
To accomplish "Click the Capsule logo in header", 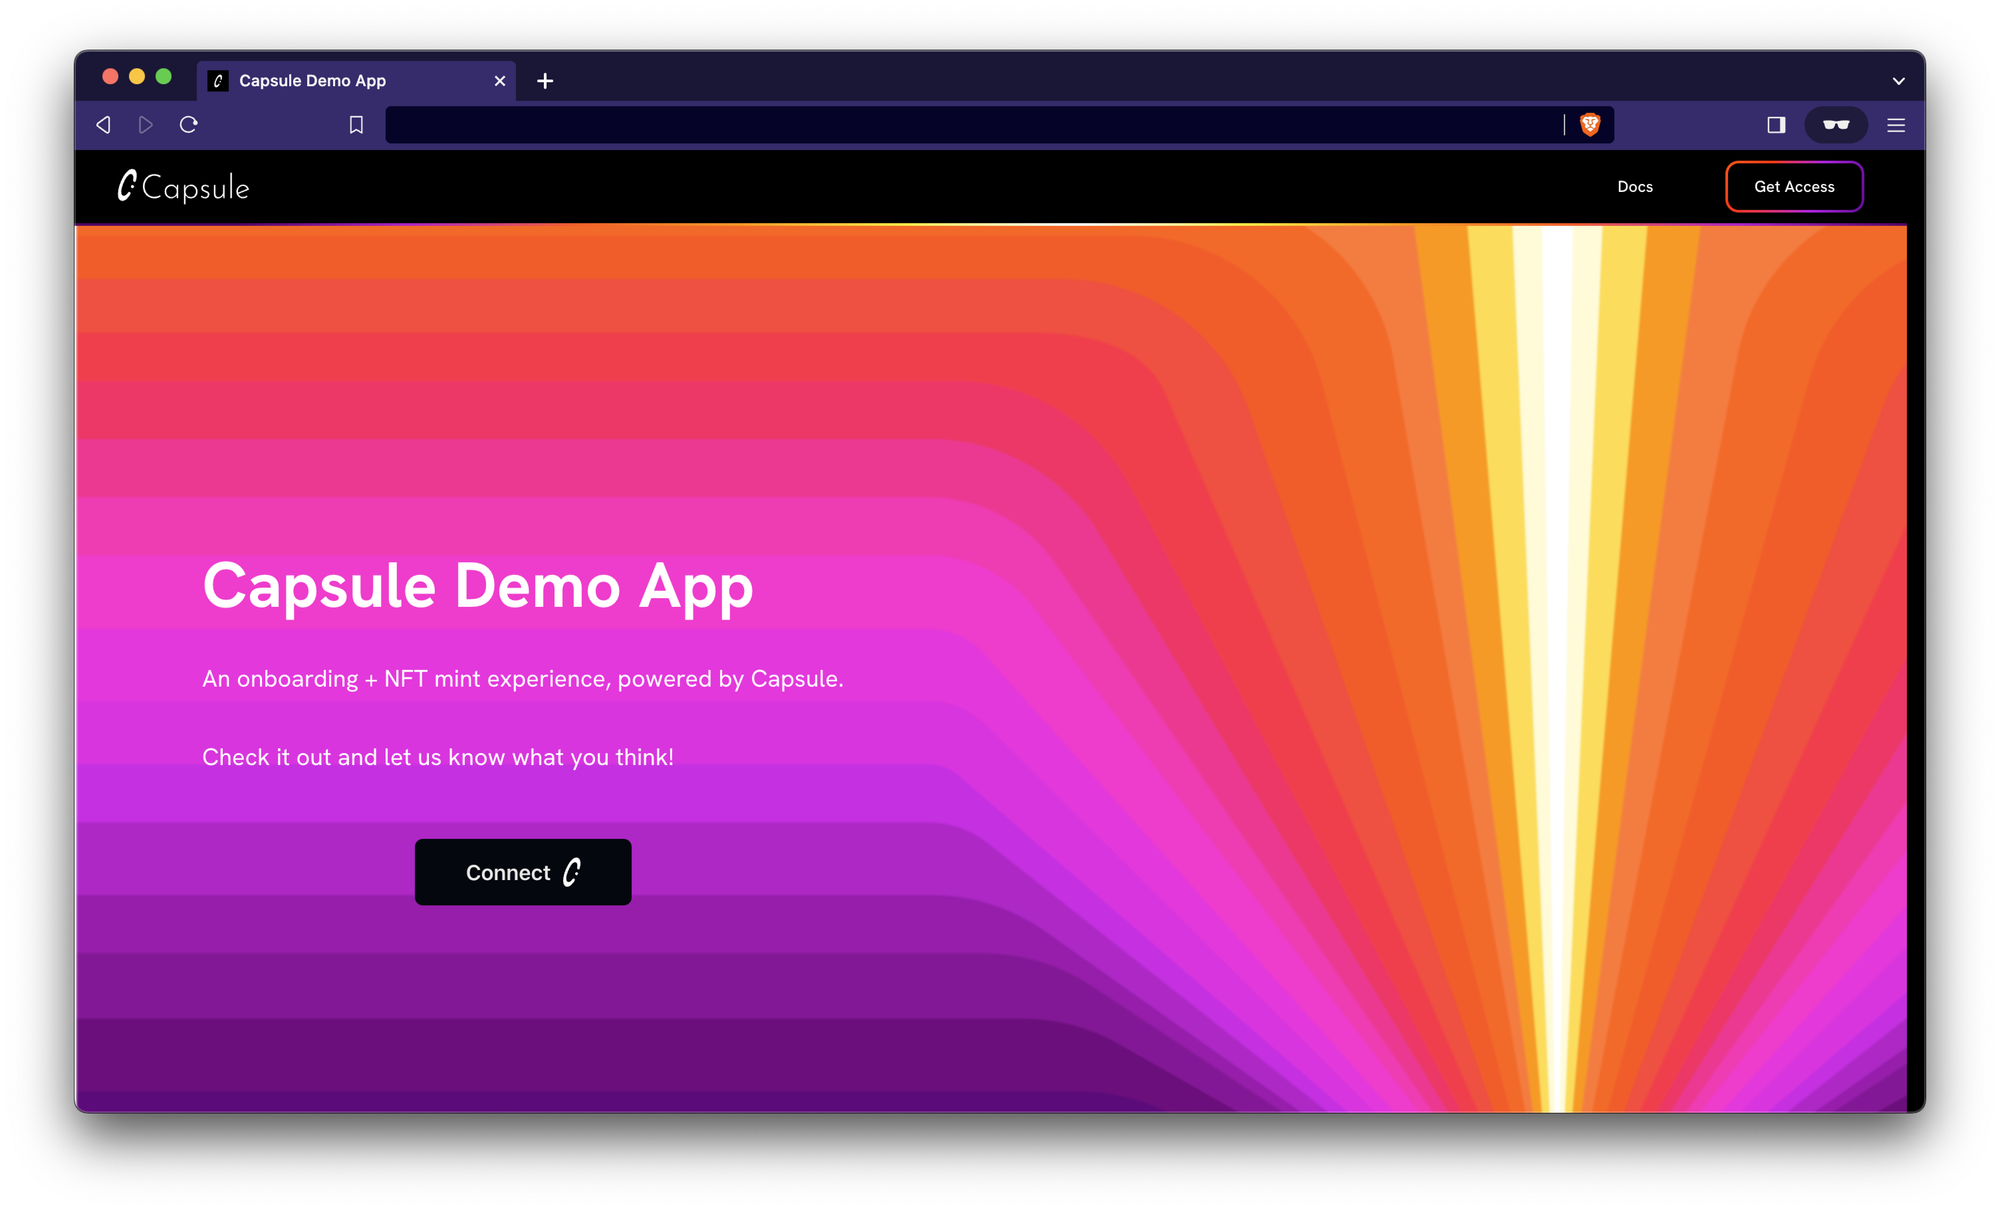I will [184, 187].
